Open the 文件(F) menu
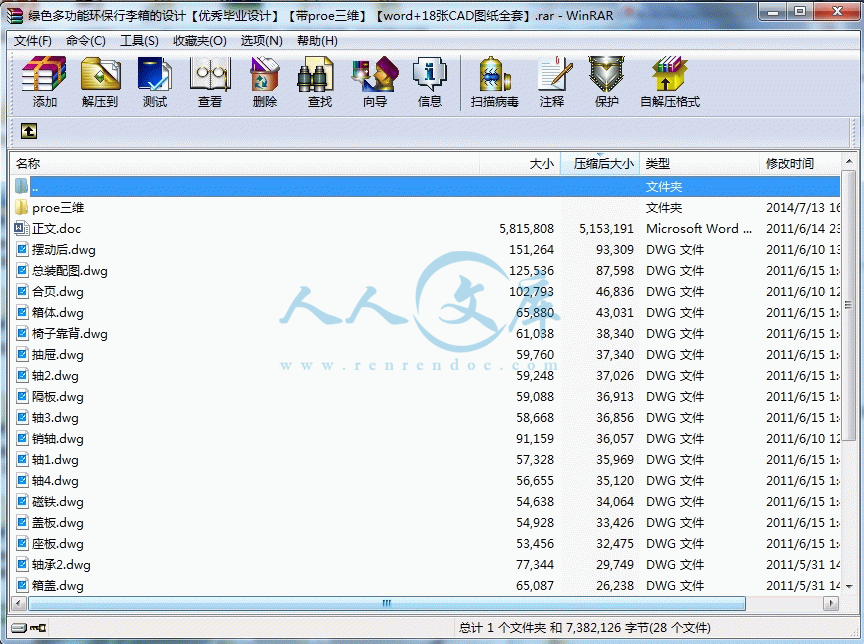Viewport: 864px width, 644px height. [33, 41]
